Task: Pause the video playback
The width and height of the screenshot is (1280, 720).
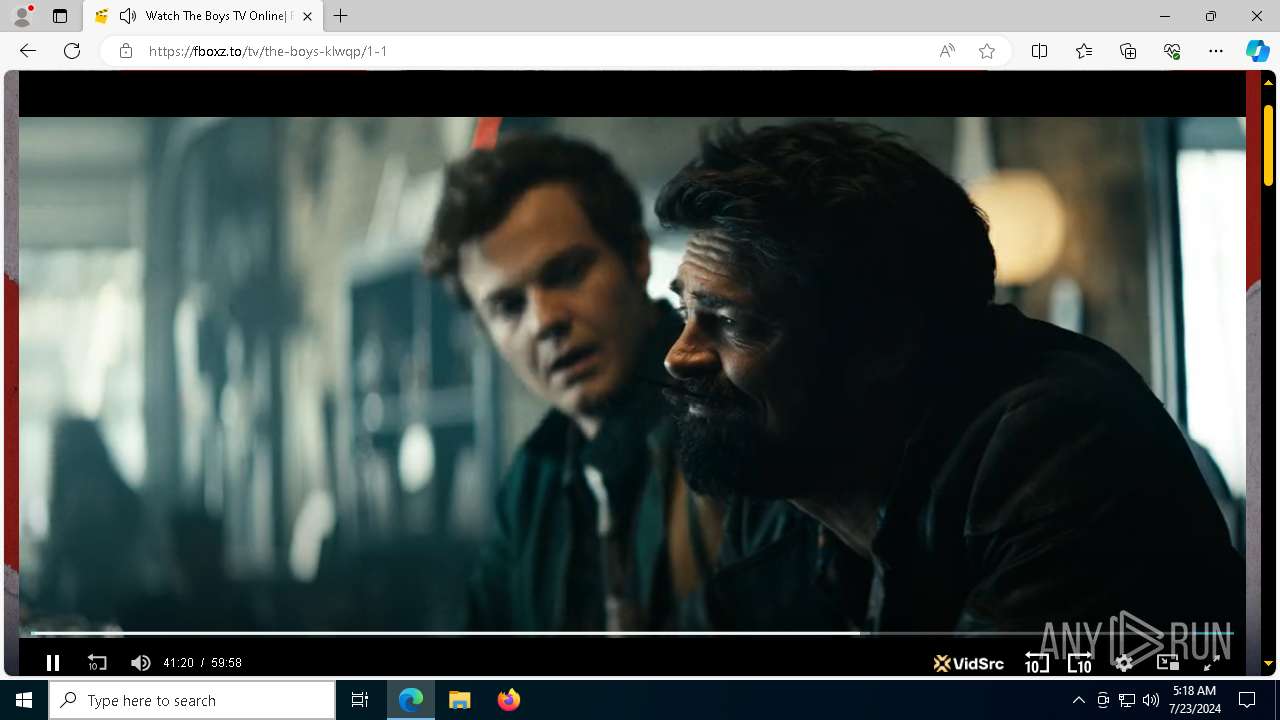Action: coord(53,662)
